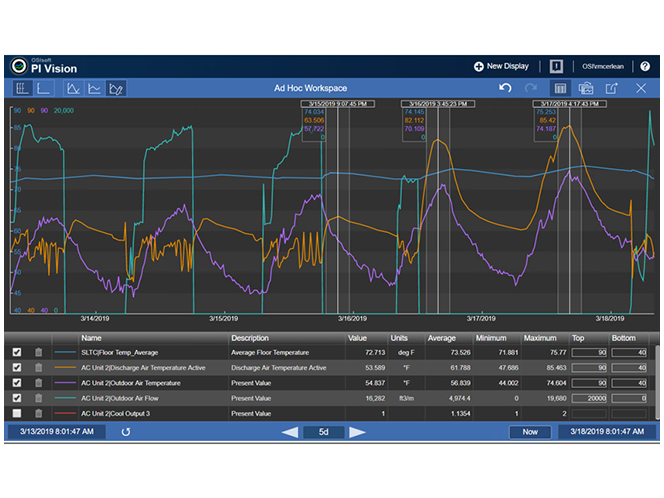Screen dimensions: 664x498
Task: Uncheck the Discharge Air Temperature Active trace
Action: click(x=17, y=368)
